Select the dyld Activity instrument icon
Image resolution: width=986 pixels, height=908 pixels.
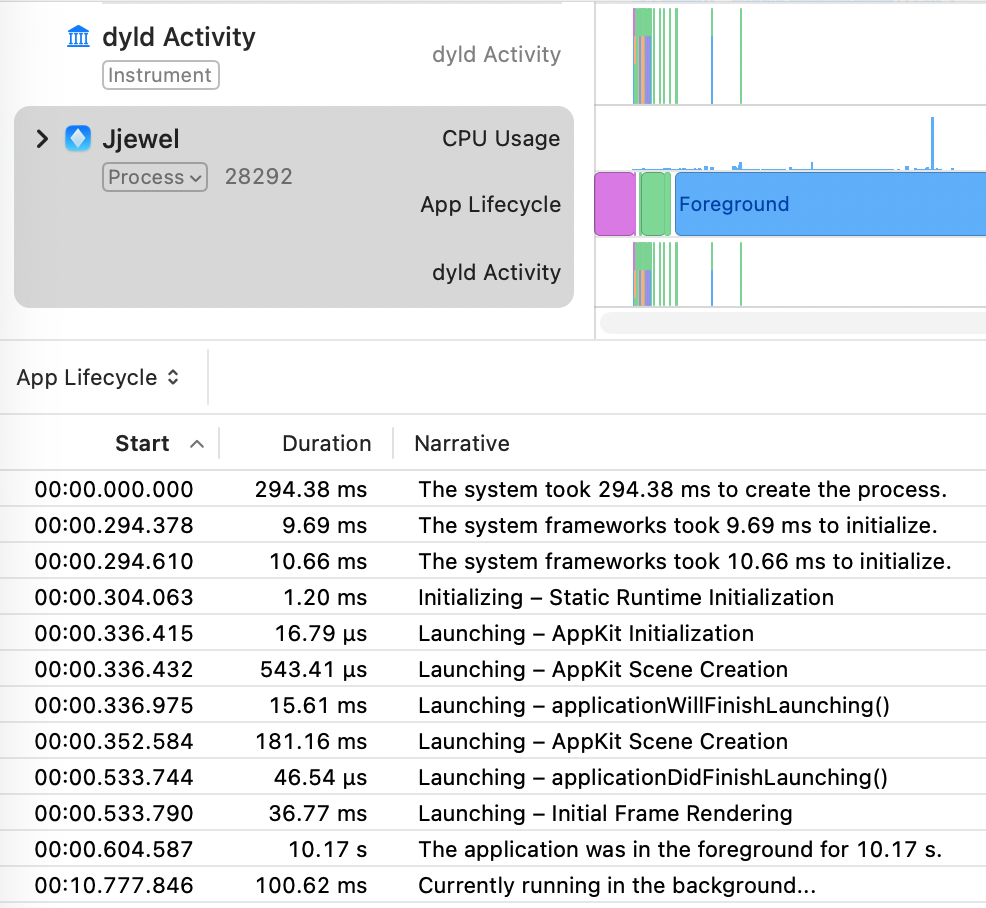78,36
